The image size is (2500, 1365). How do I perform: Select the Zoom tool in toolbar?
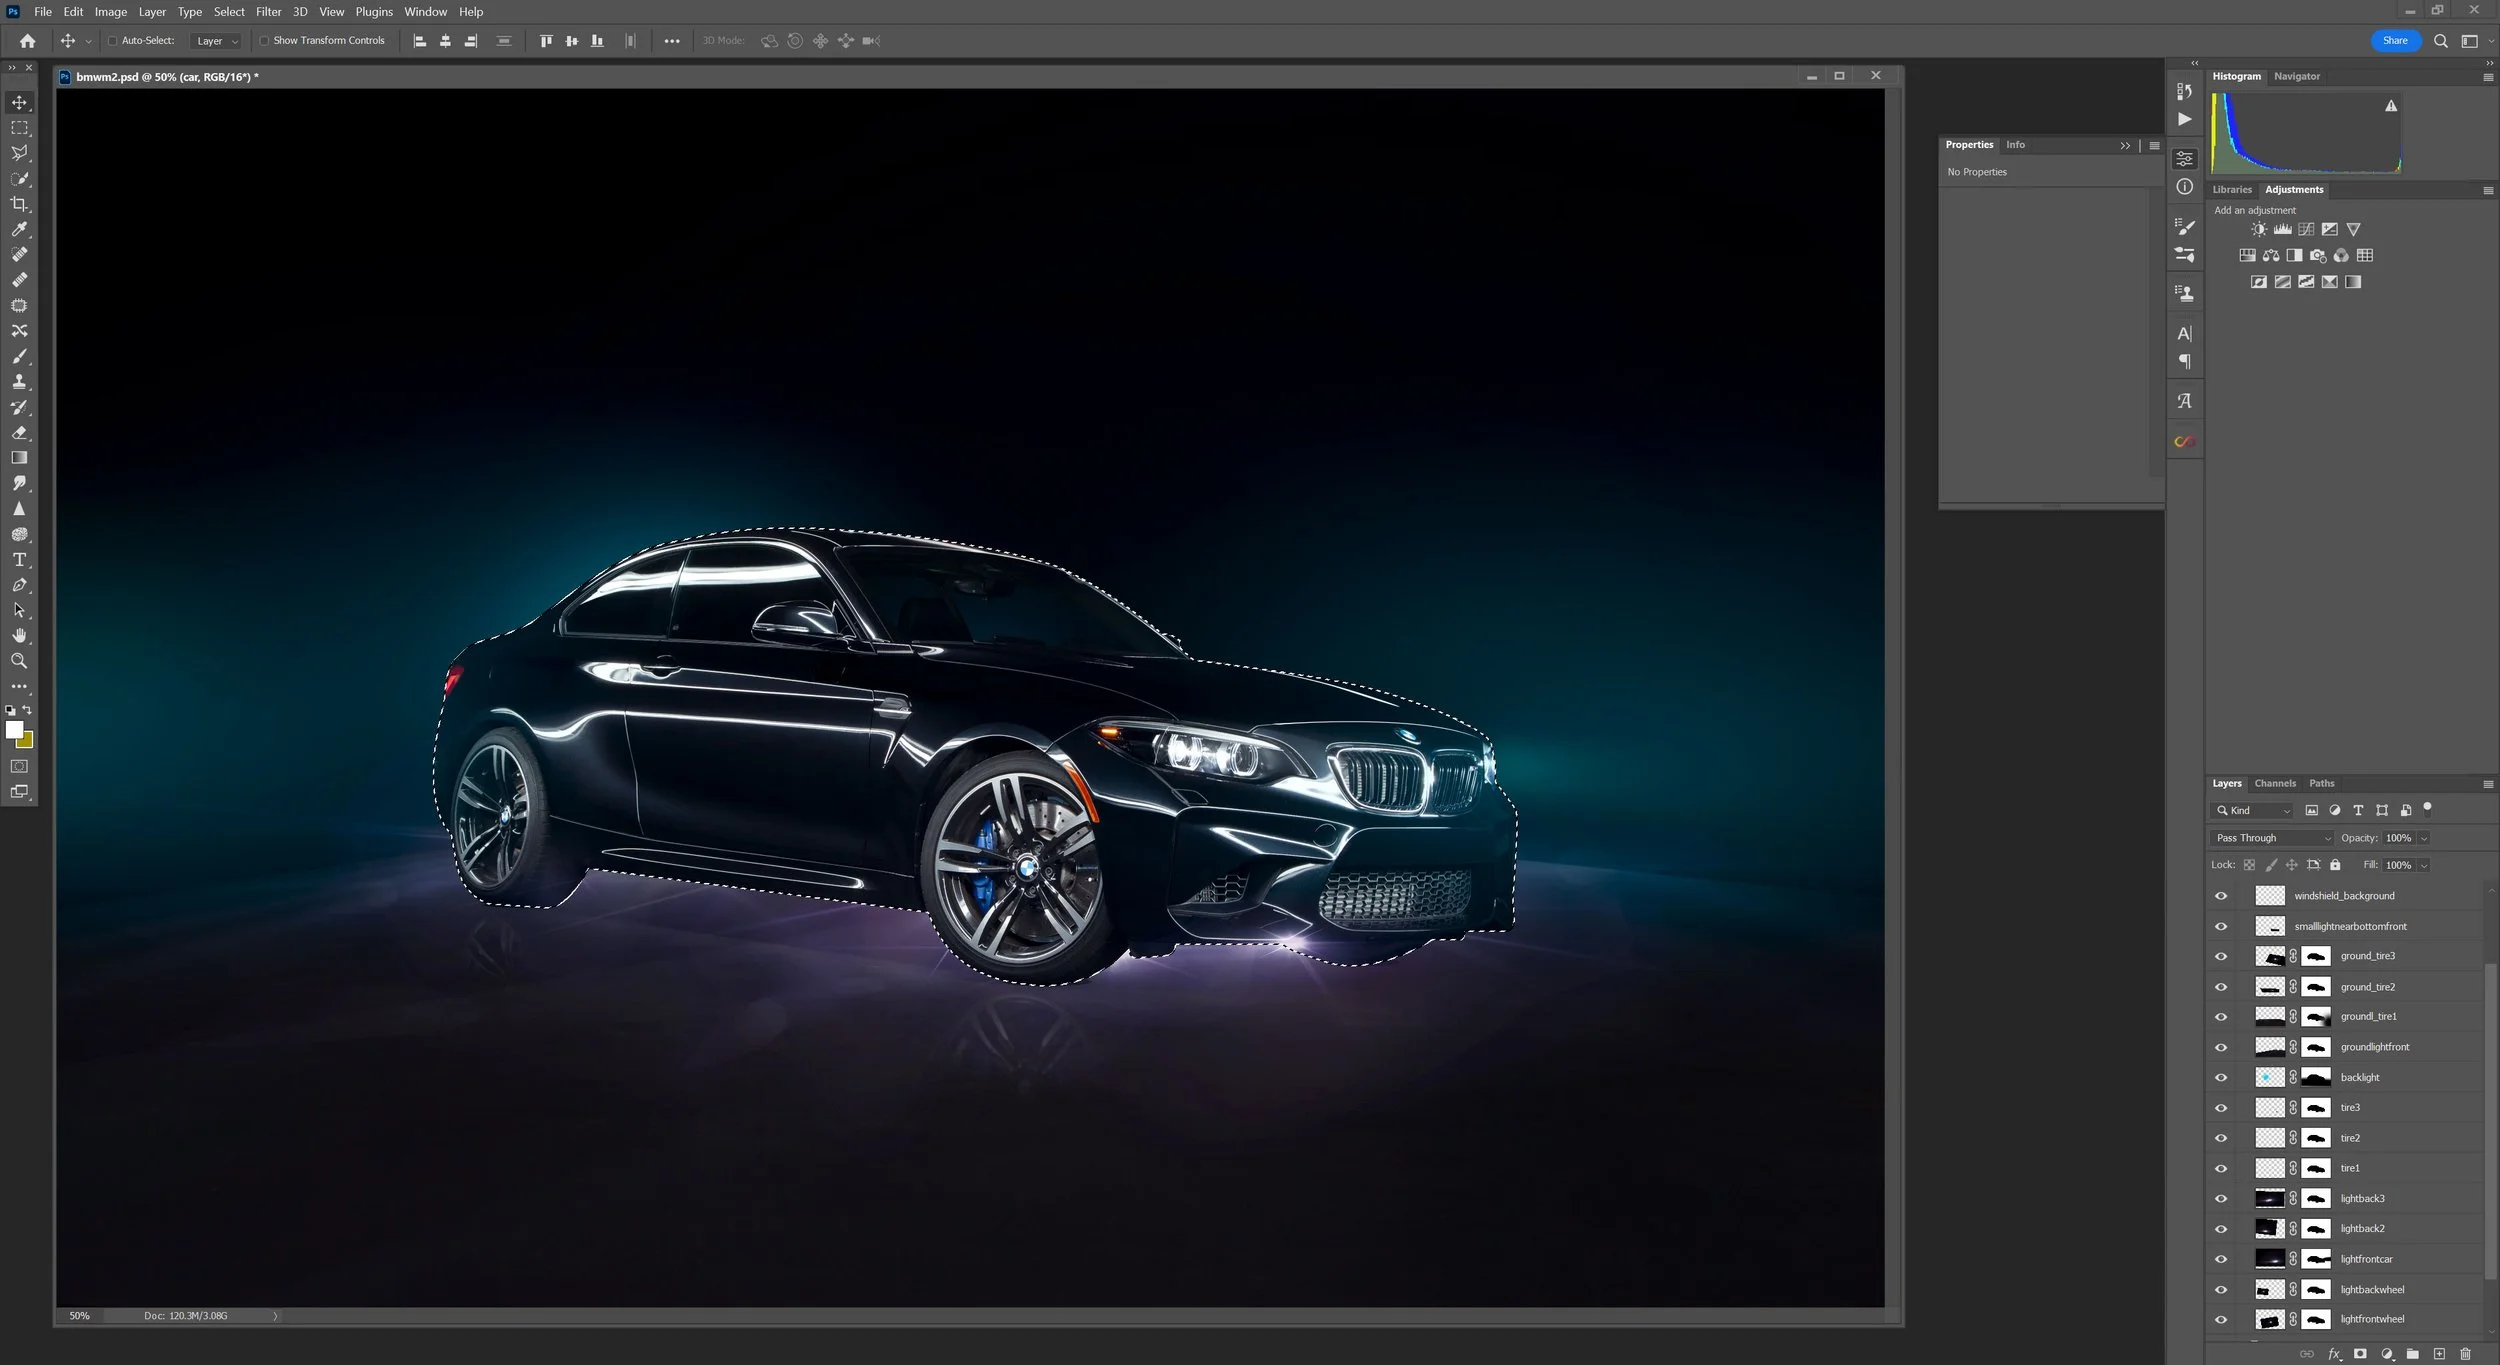[x=19, y=661]
